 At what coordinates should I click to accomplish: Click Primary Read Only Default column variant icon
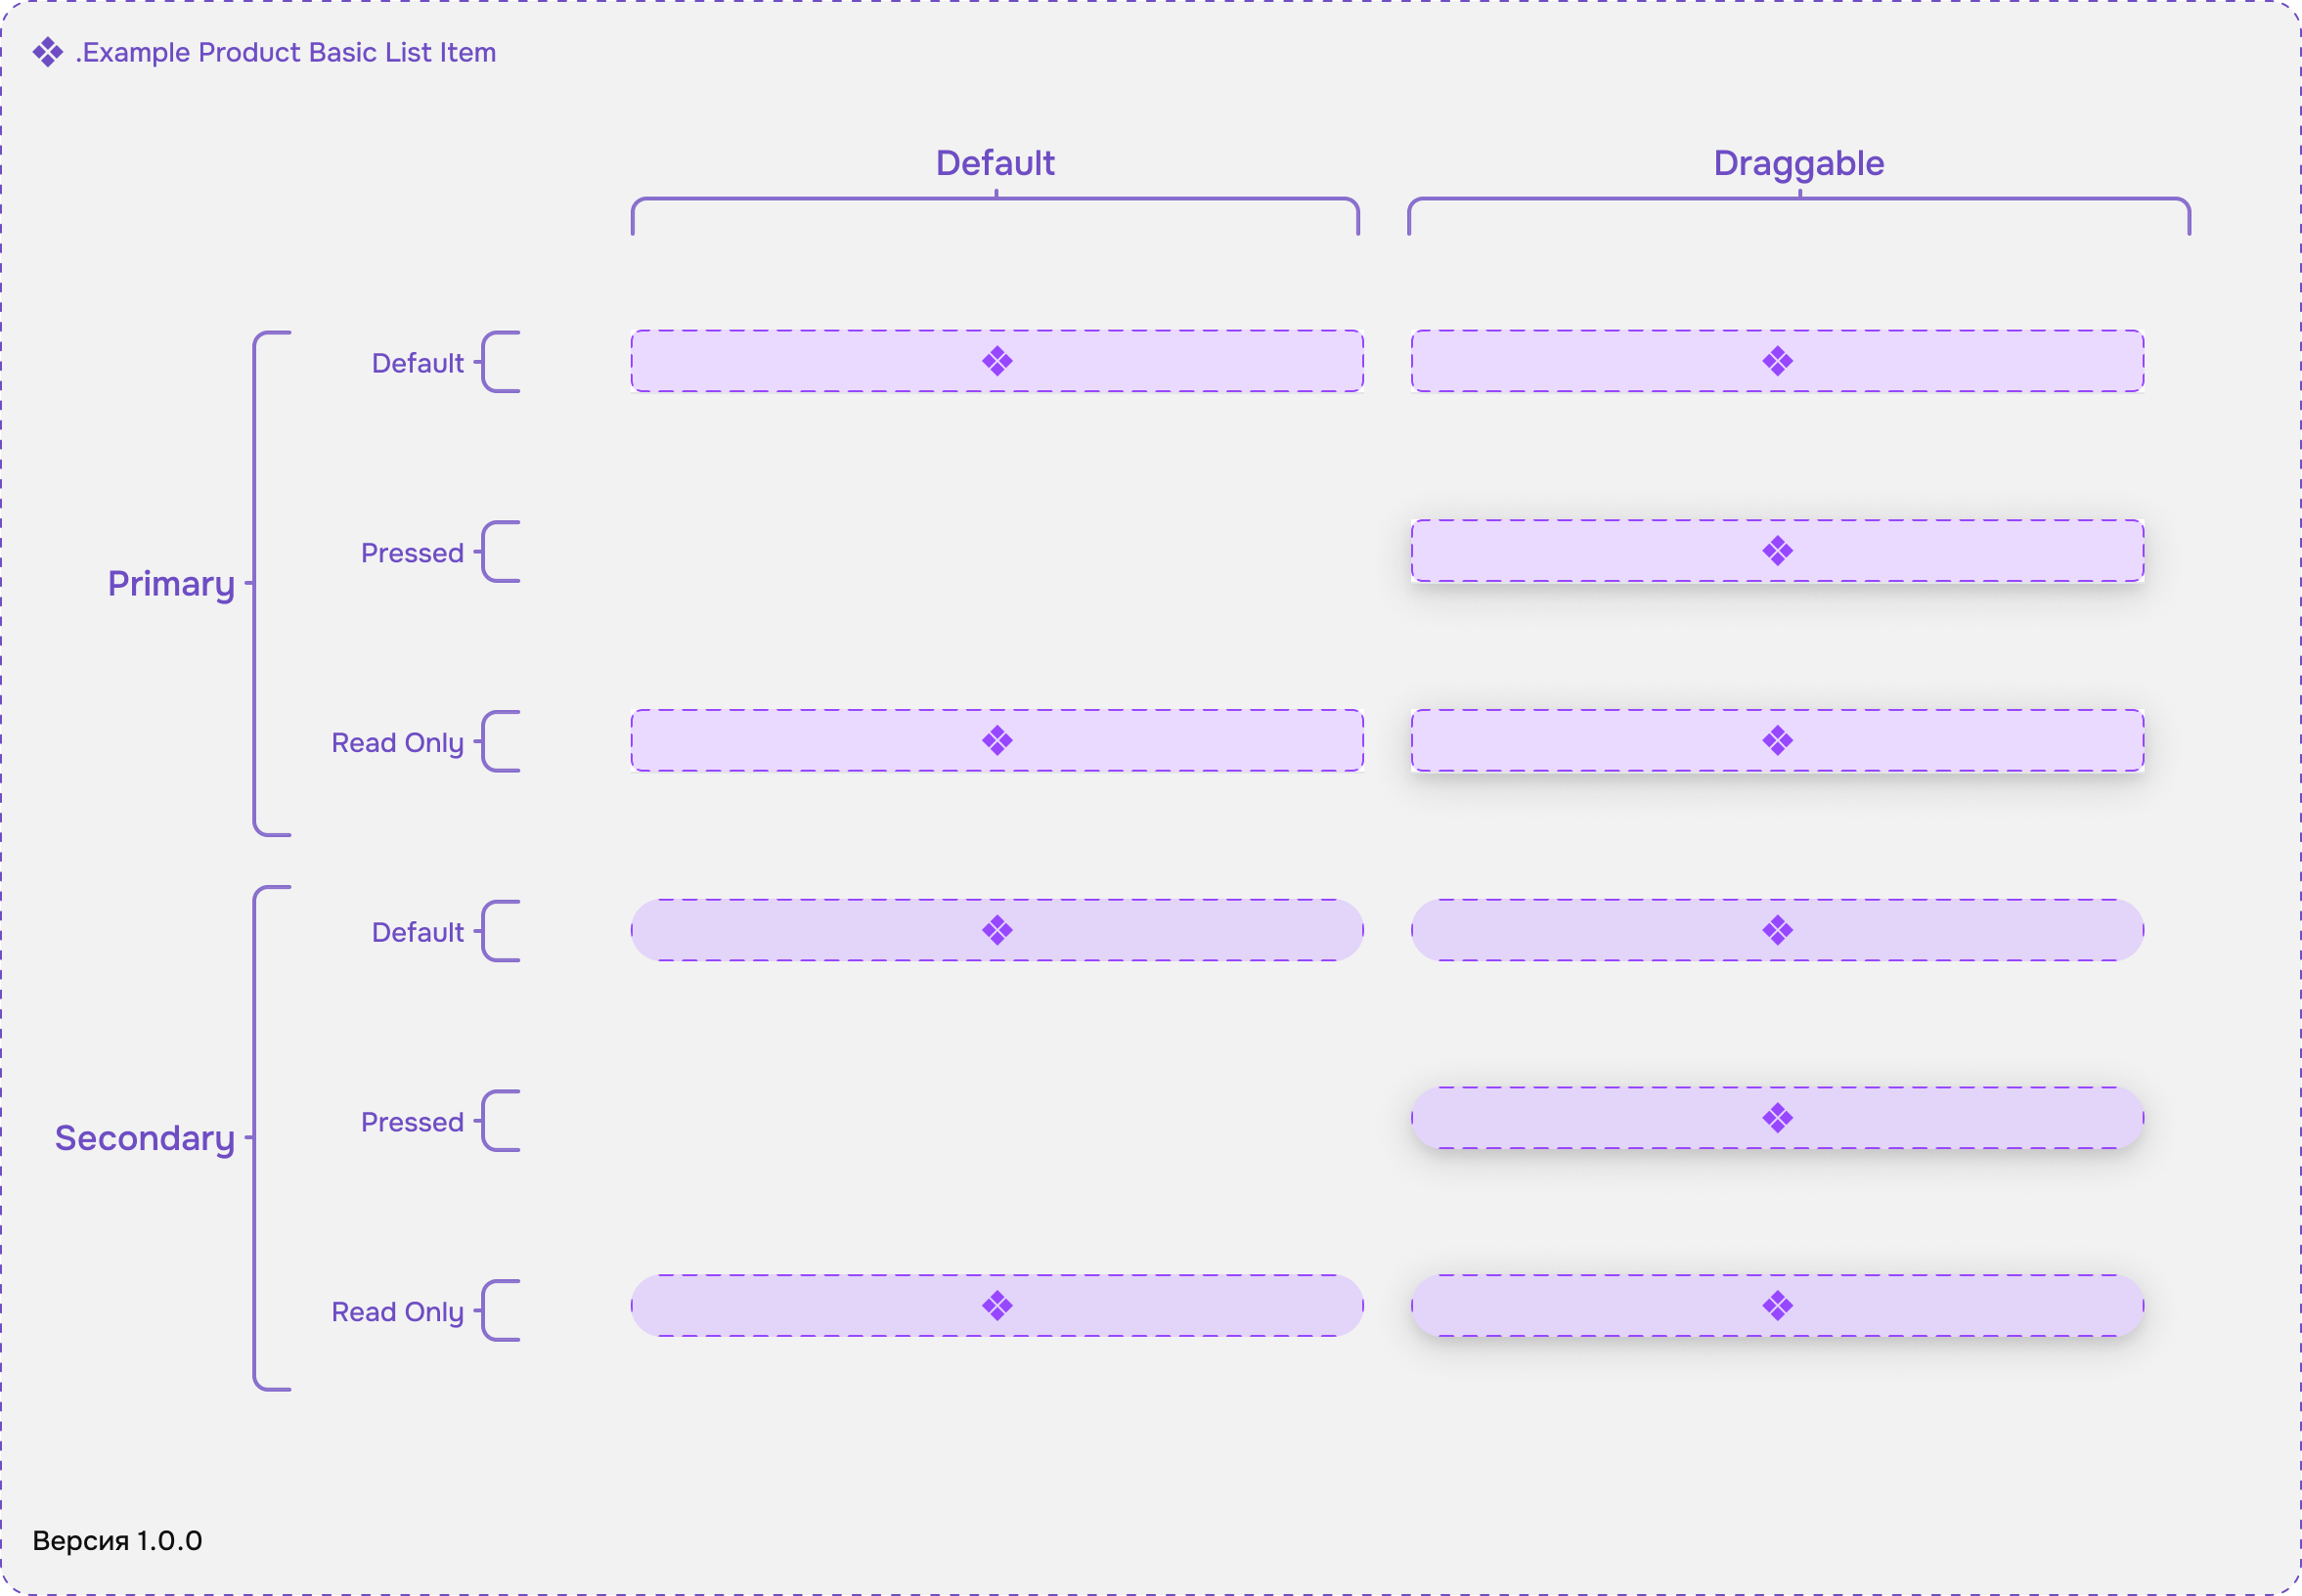tap(997, 741)
